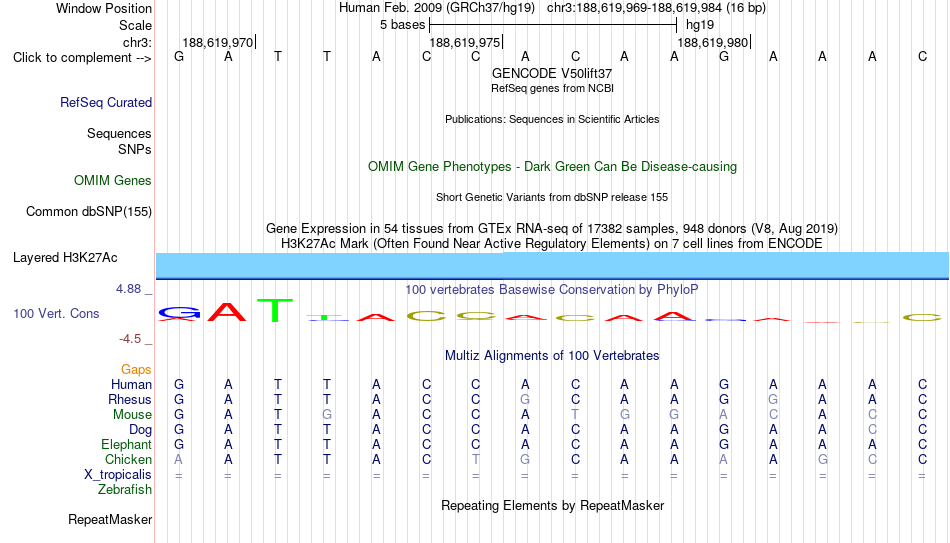Viewport: 950px width, 543px height.
Task: Click the large blue G conservation logo letter
Action: 179,313
